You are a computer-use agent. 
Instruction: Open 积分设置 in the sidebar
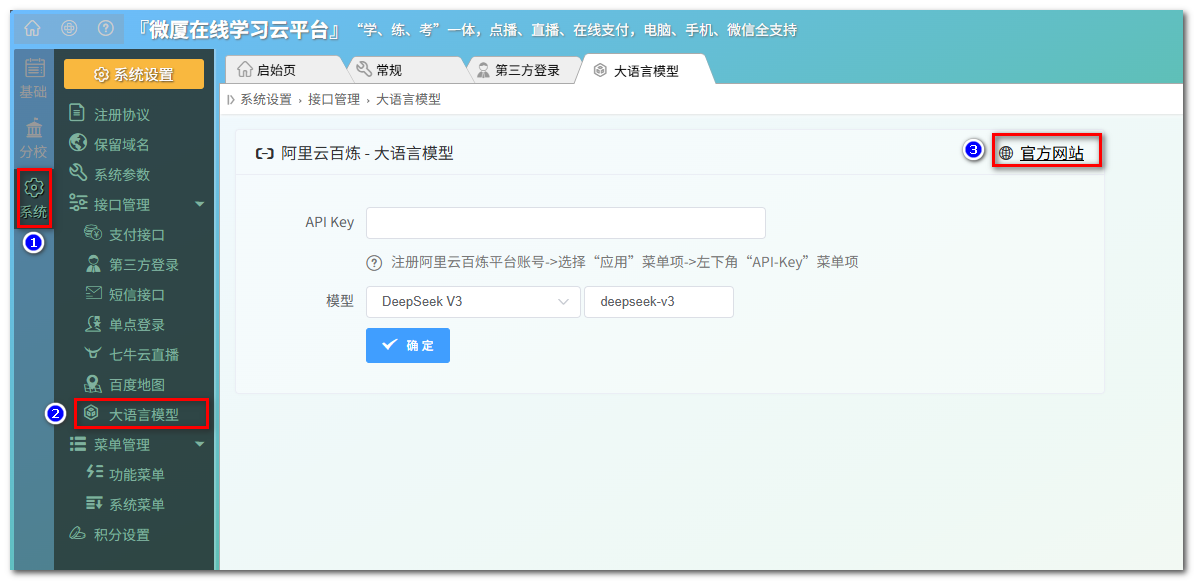click(x=121, y=535)
